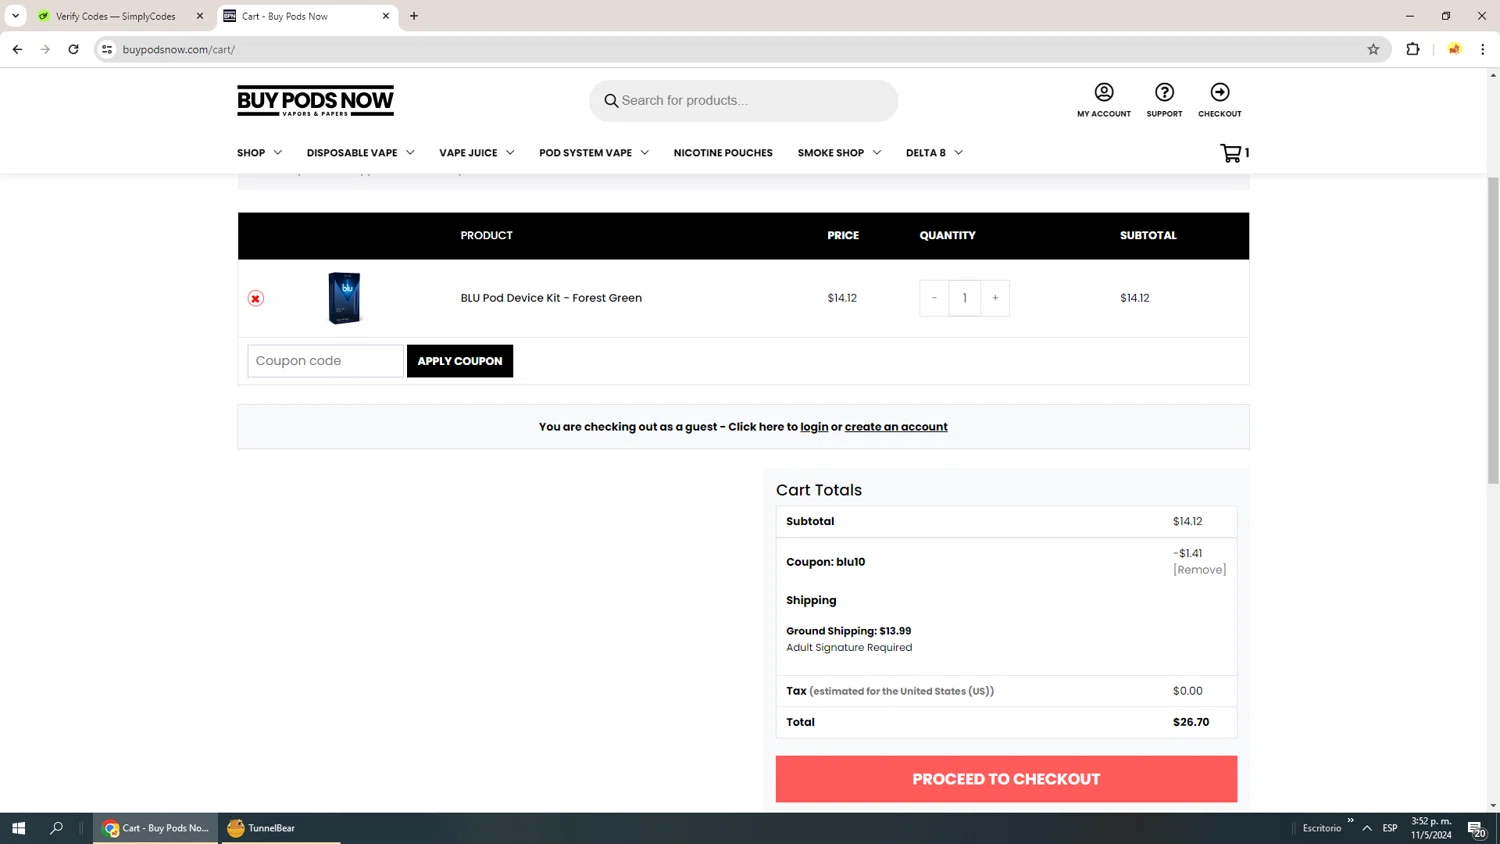1500x844 pixels.
Task: View site information icon in address bar
Action: point(107,49)
